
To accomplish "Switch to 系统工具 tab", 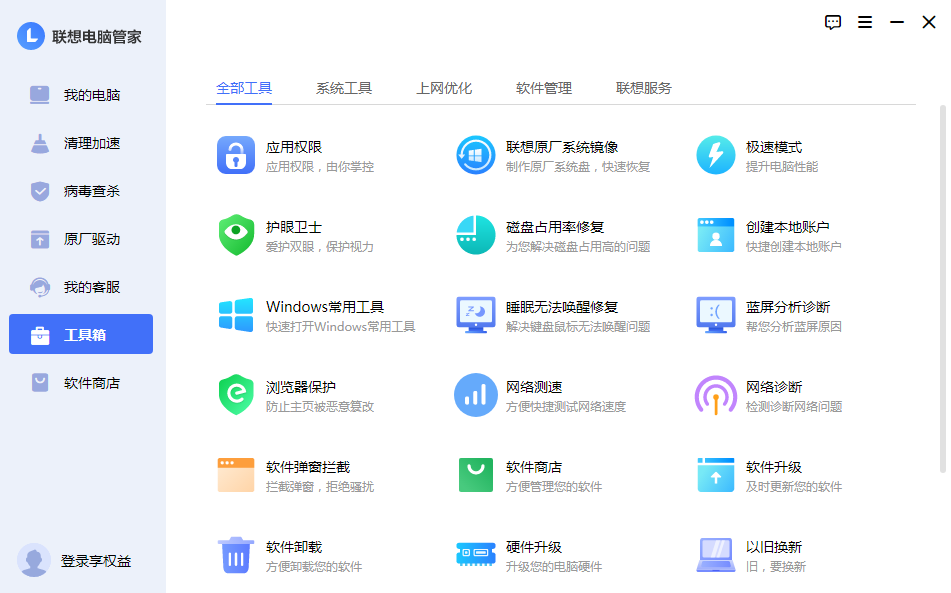I will (x=344, y=89).
